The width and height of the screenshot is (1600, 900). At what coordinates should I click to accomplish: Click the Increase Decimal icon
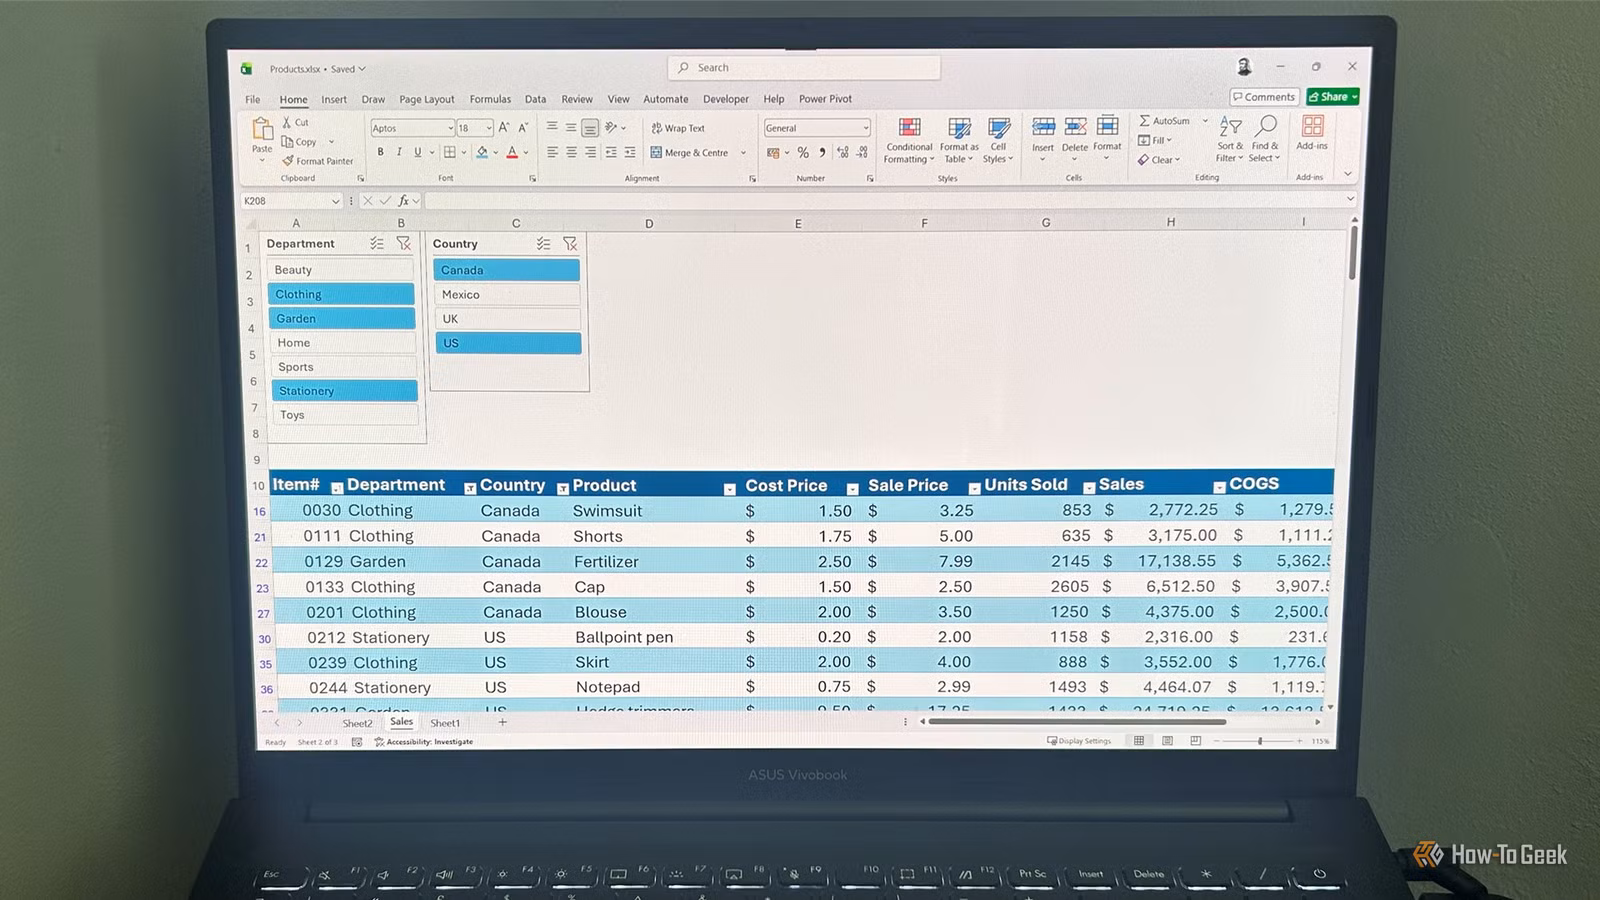click(x=842, y=152)
